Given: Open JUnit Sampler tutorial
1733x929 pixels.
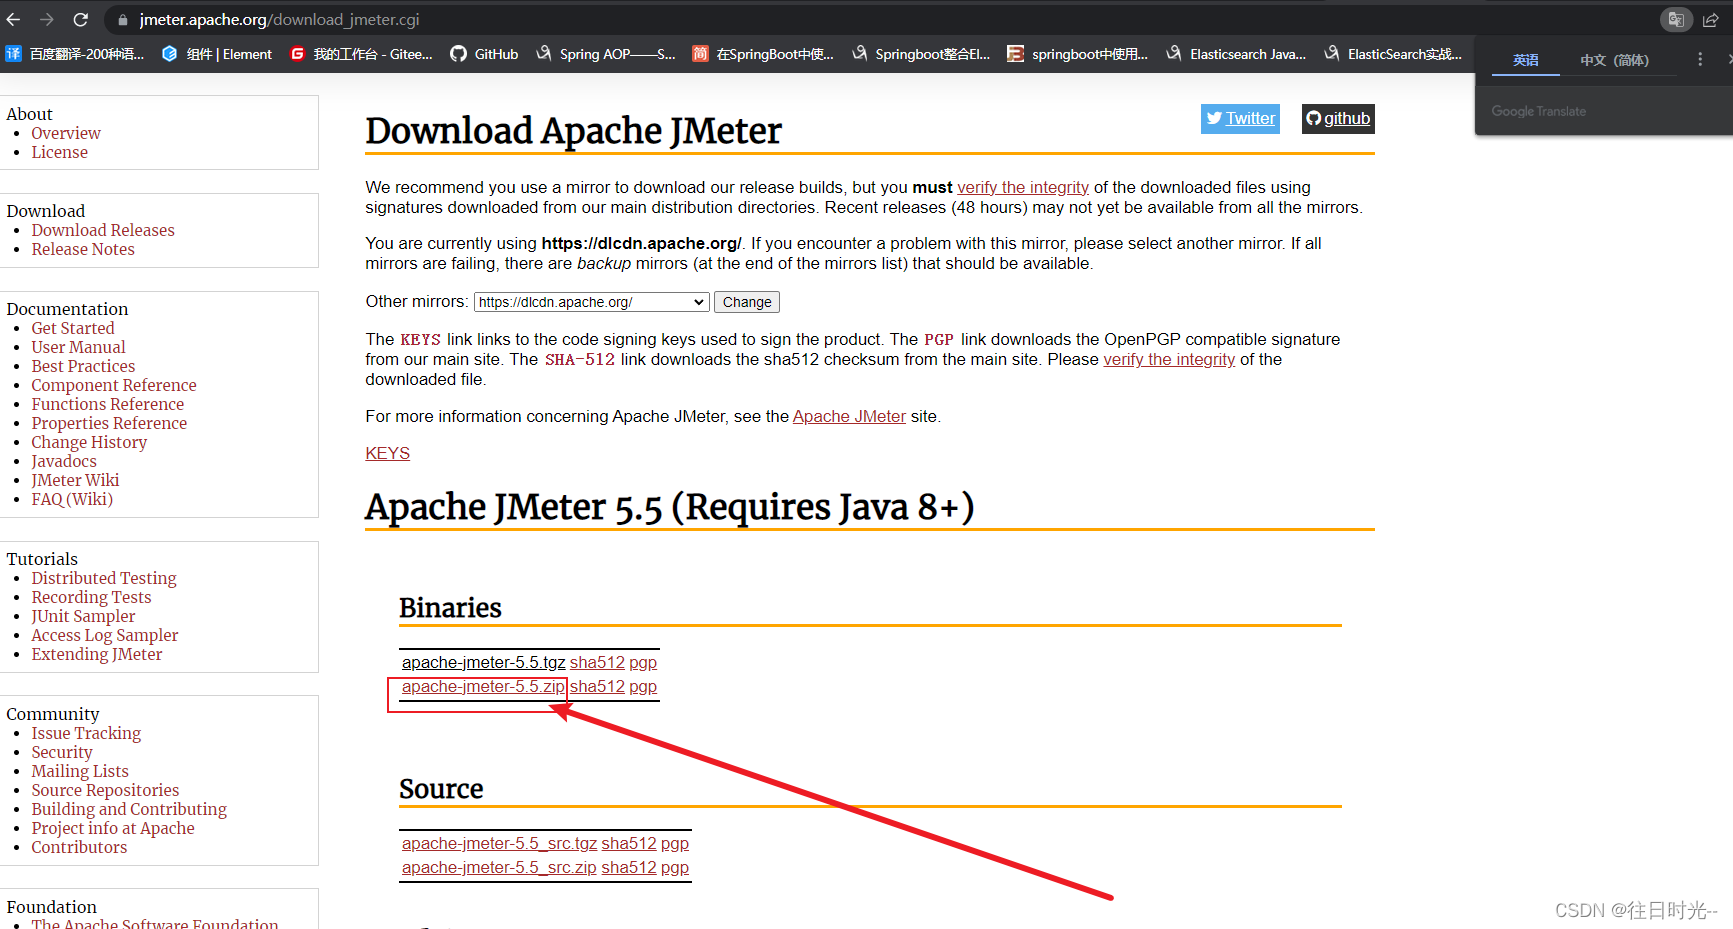Looking at the screenshot, I should tap(83, 616).
